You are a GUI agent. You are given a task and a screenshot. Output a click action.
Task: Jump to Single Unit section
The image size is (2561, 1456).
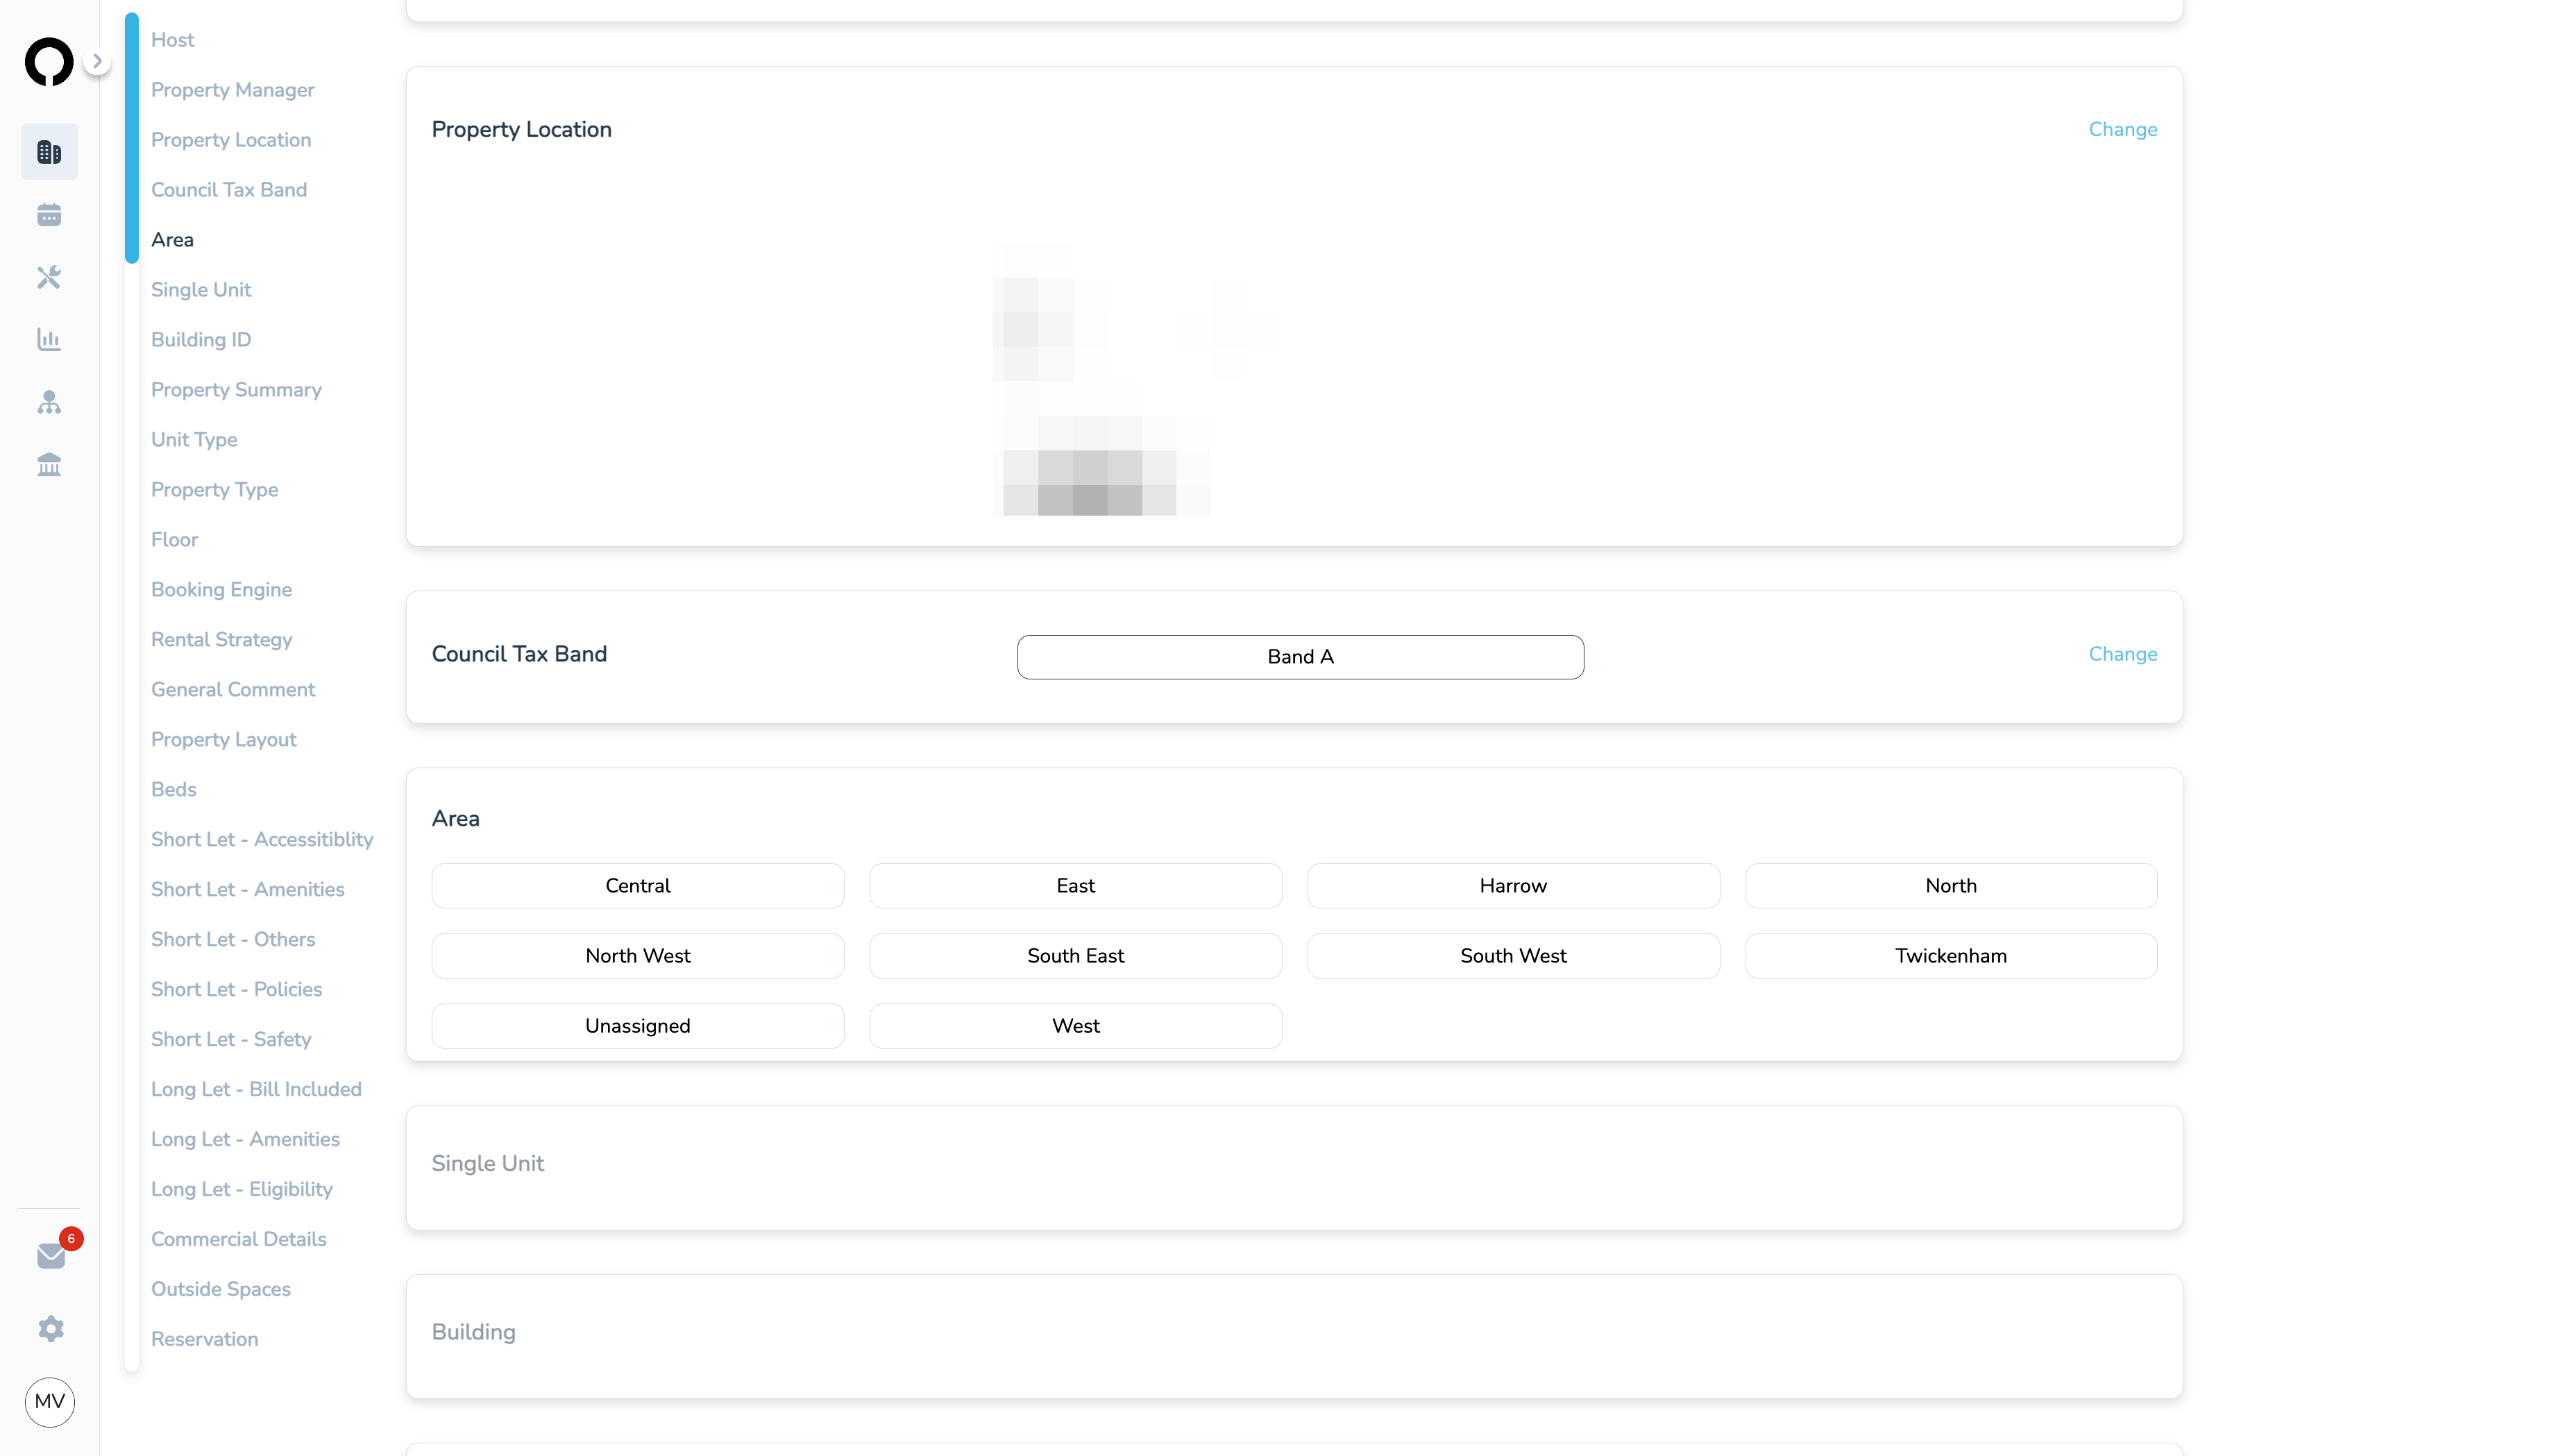pos(201,290)
